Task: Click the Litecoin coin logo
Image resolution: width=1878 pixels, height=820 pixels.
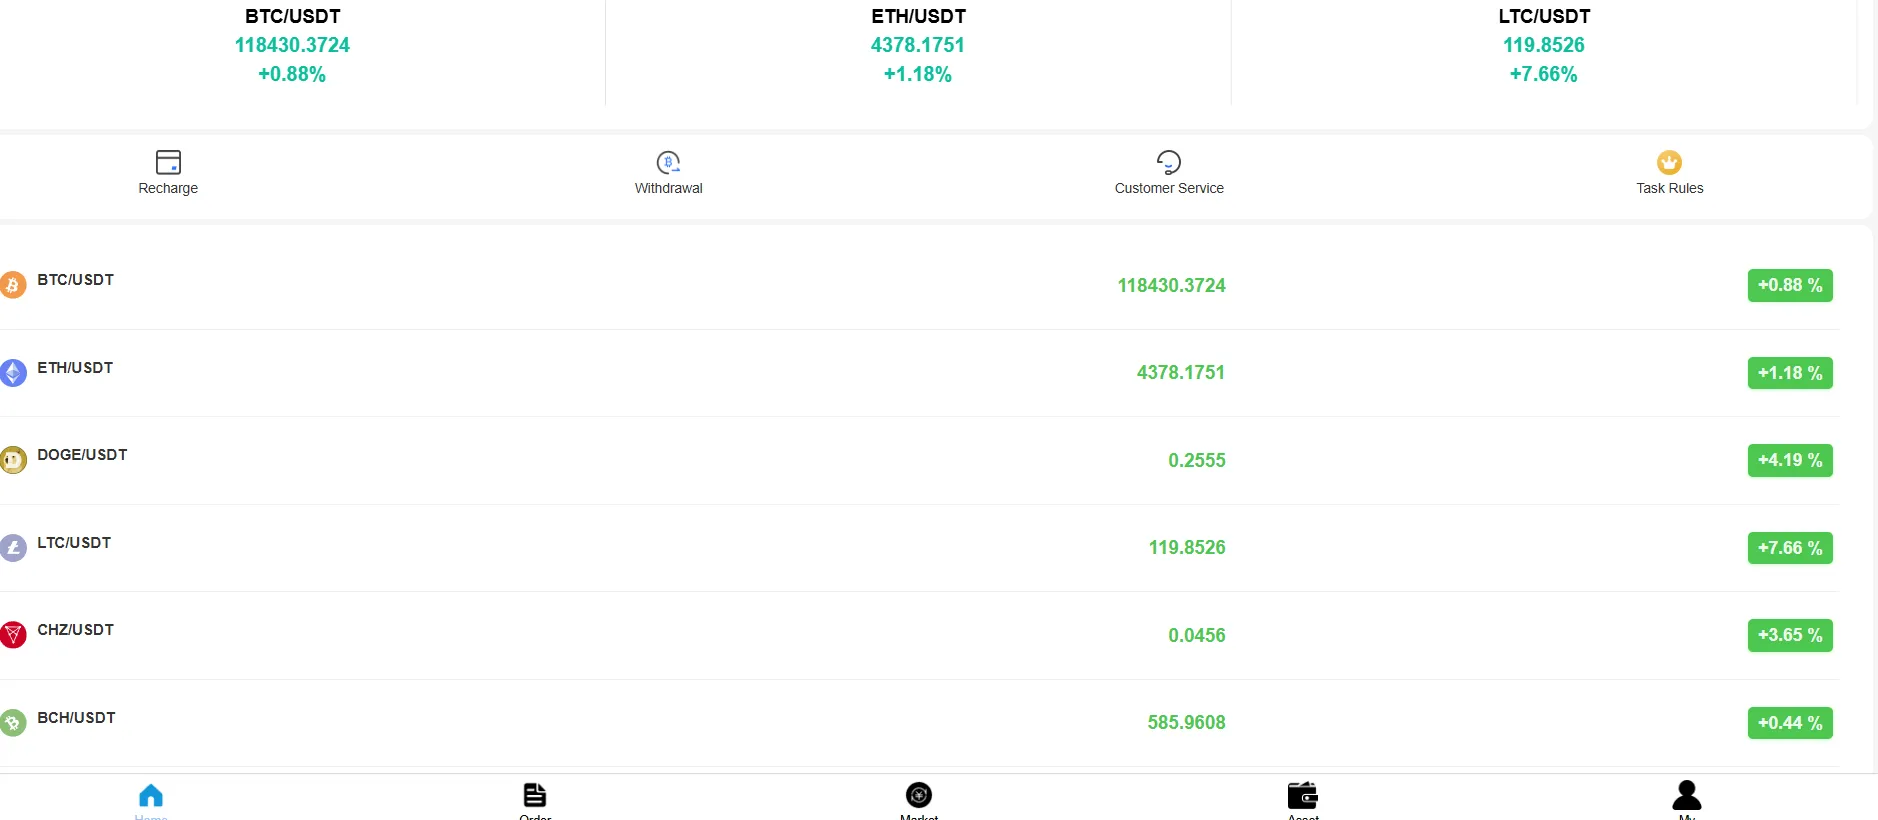Action: [13, 548]
